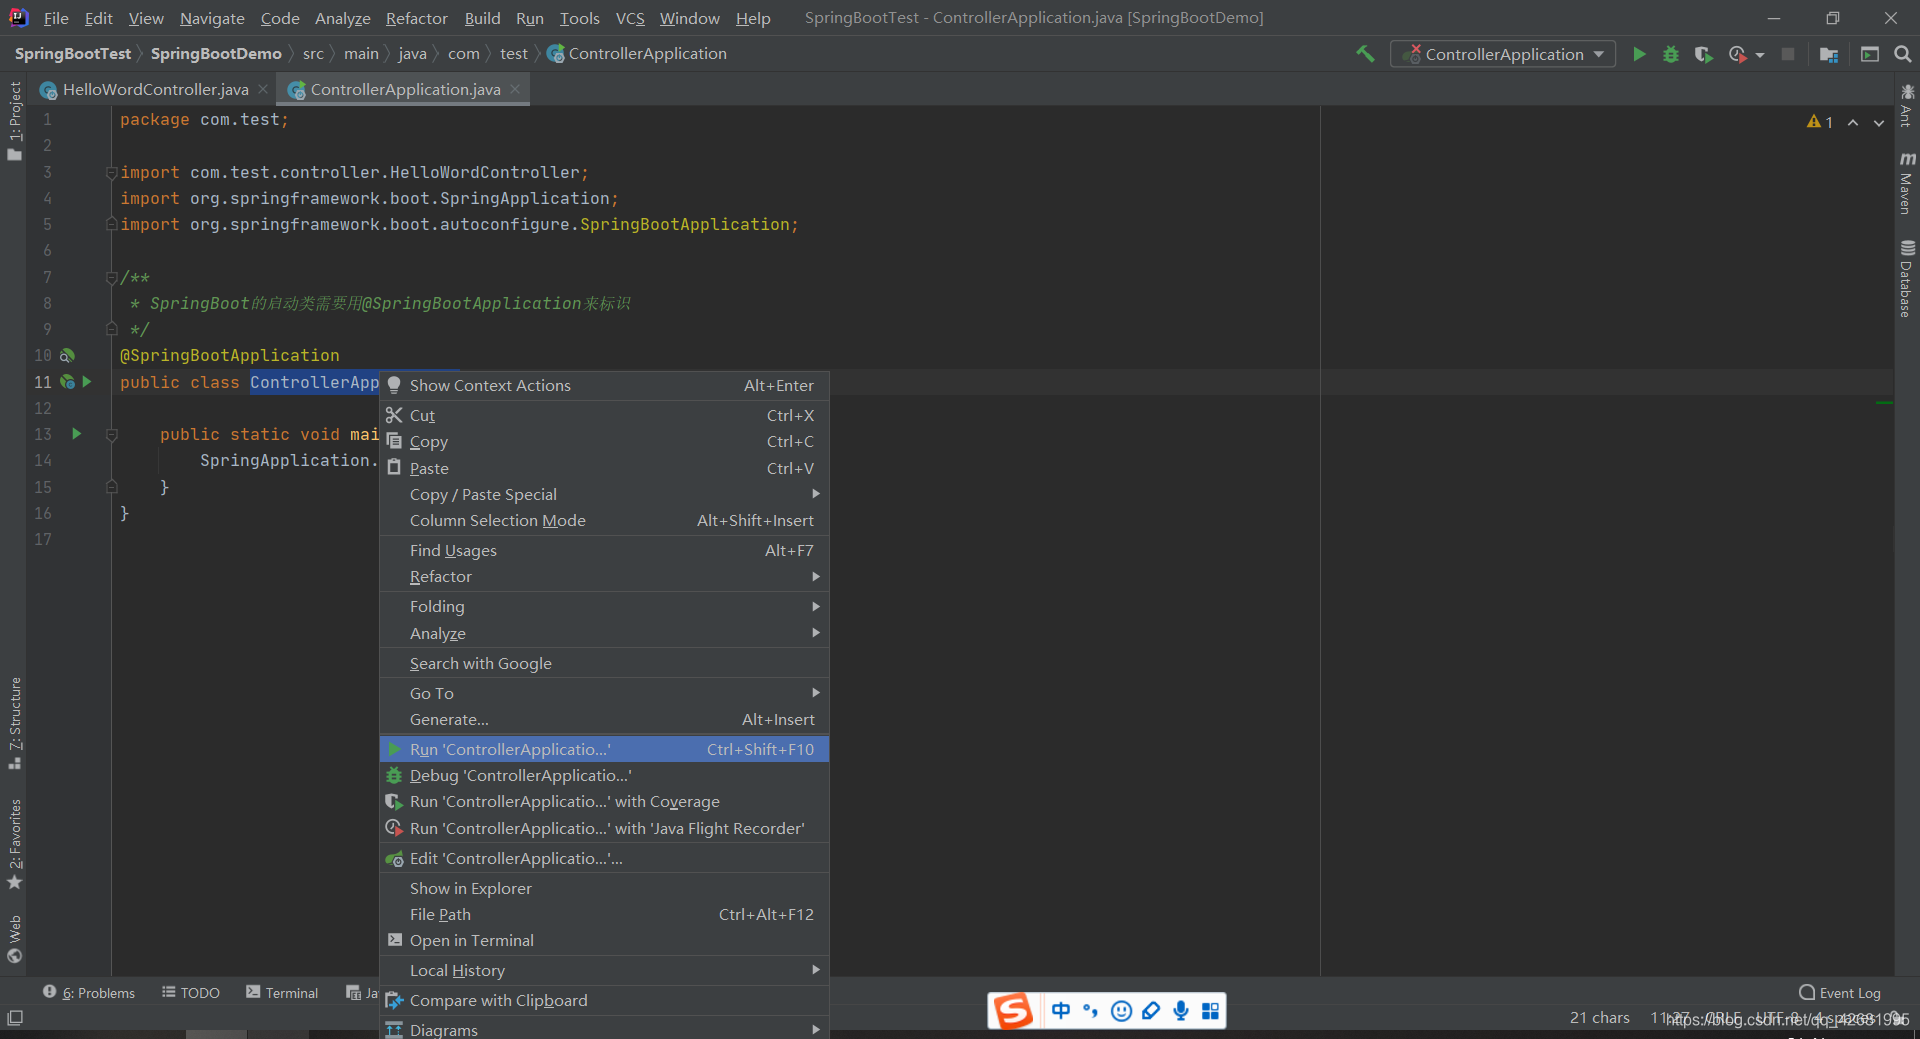
Task: Expand the Copy / Paste Special submenu
Action: point(604,494)
